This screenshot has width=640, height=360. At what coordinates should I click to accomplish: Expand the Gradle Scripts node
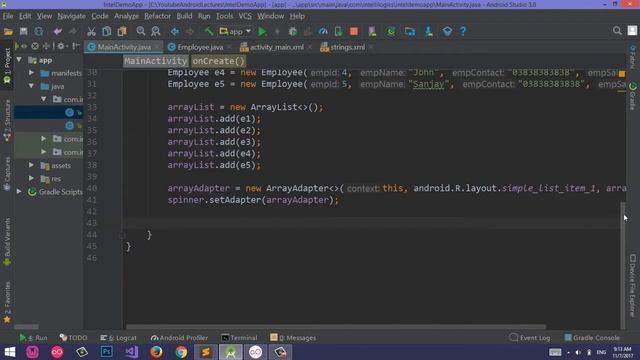(19, 191)
